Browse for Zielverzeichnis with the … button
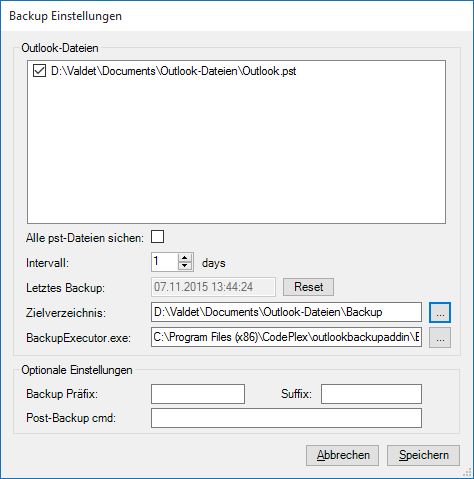The width and height of the screenshot is (474, 479). click(440, 312)
